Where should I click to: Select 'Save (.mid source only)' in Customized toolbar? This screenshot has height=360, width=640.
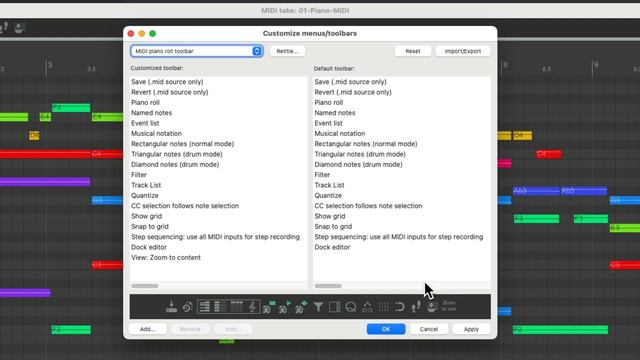click(x=167, y=82)
